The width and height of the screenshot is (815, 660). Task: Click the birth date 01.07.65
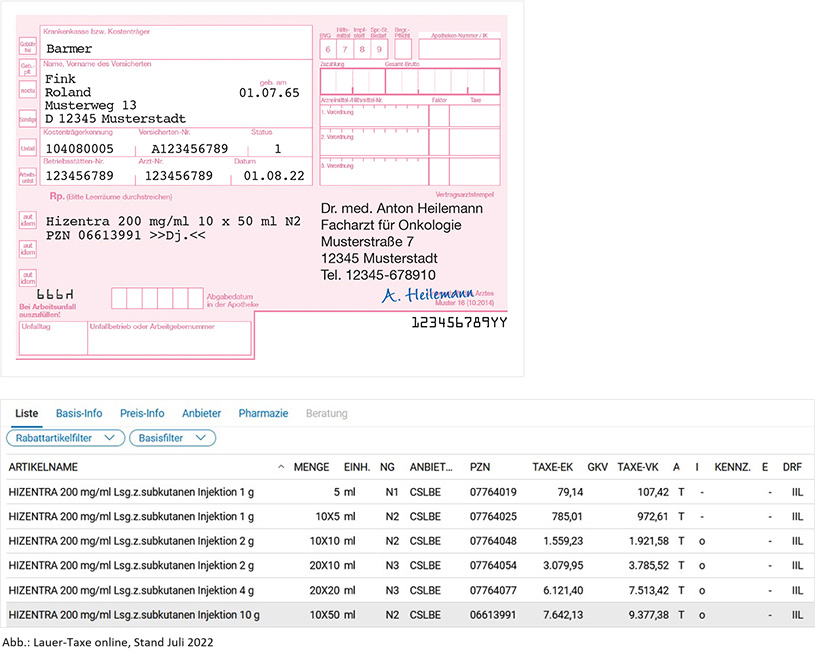(x=269, y=93)
